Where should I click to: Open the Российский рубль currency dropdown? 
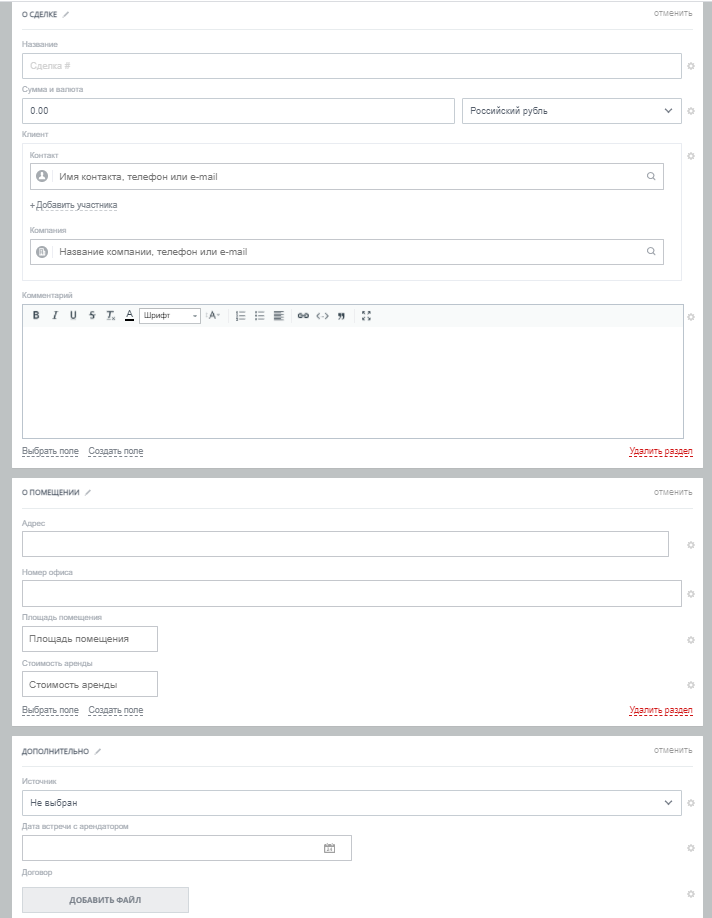tap(572, 111)
